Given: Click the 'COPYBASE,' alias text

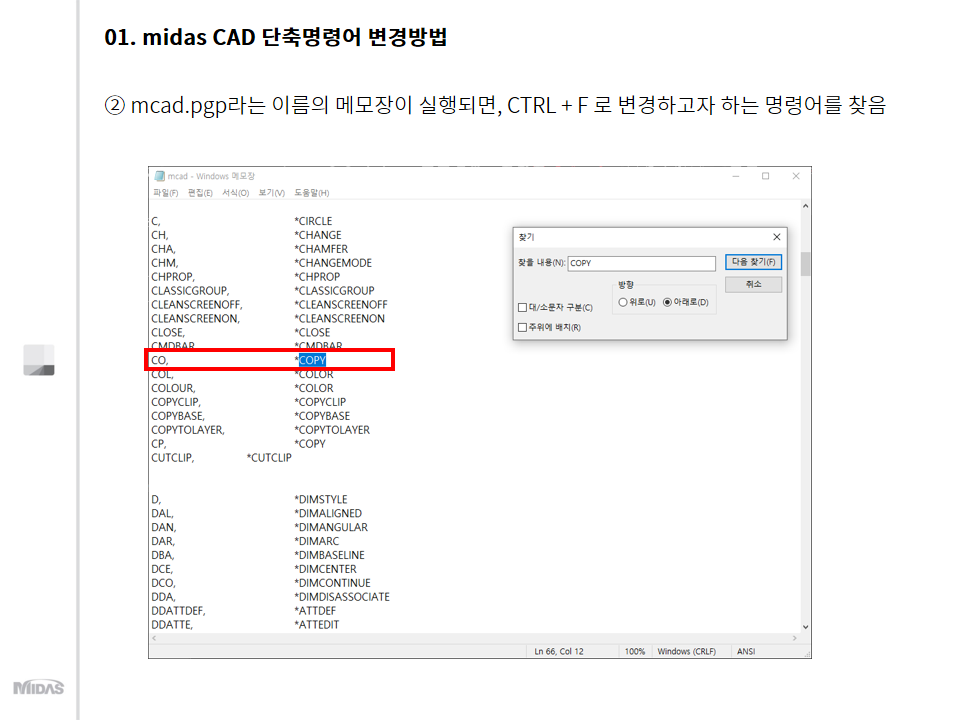Looking at the screenshot, I should coord(178,416).
